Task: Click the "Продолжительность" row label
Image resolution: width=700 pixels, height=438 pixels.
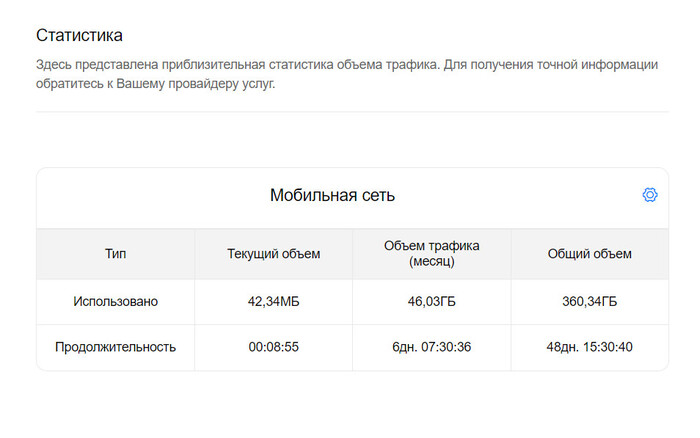Action: (115, 347)
